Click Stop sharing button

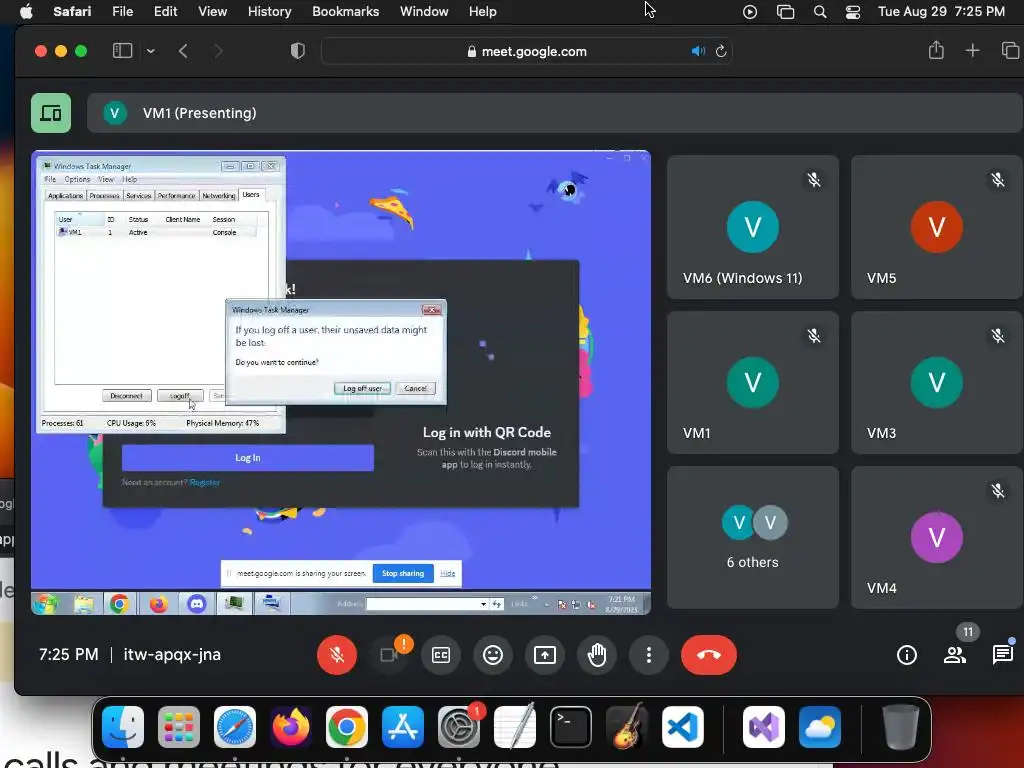403,573
